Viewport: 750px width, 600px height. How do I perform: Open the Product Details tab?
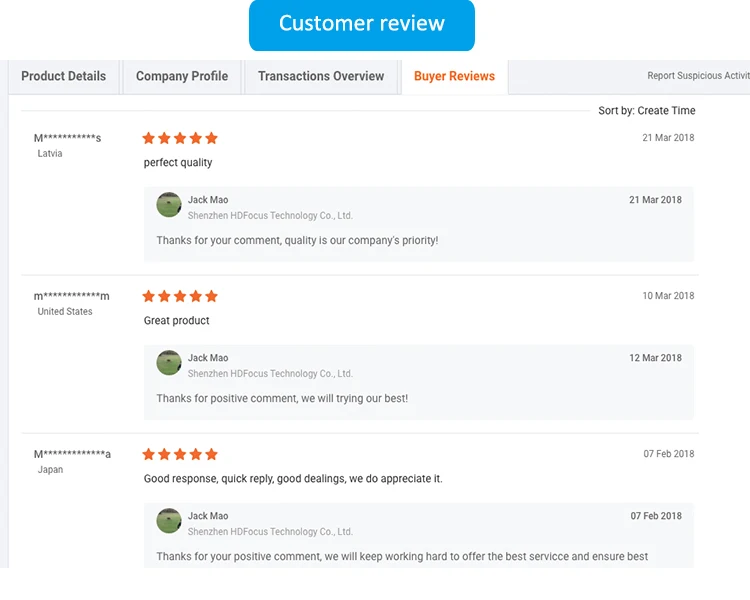63,76
